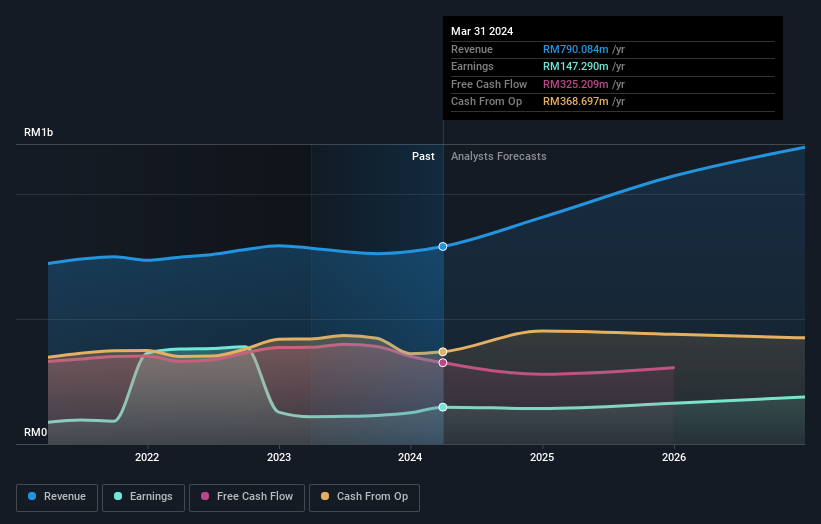Viewport: 821px width, 524px height.
Task: Click the Analysts Forecasts label
Action: coord(499,156)
